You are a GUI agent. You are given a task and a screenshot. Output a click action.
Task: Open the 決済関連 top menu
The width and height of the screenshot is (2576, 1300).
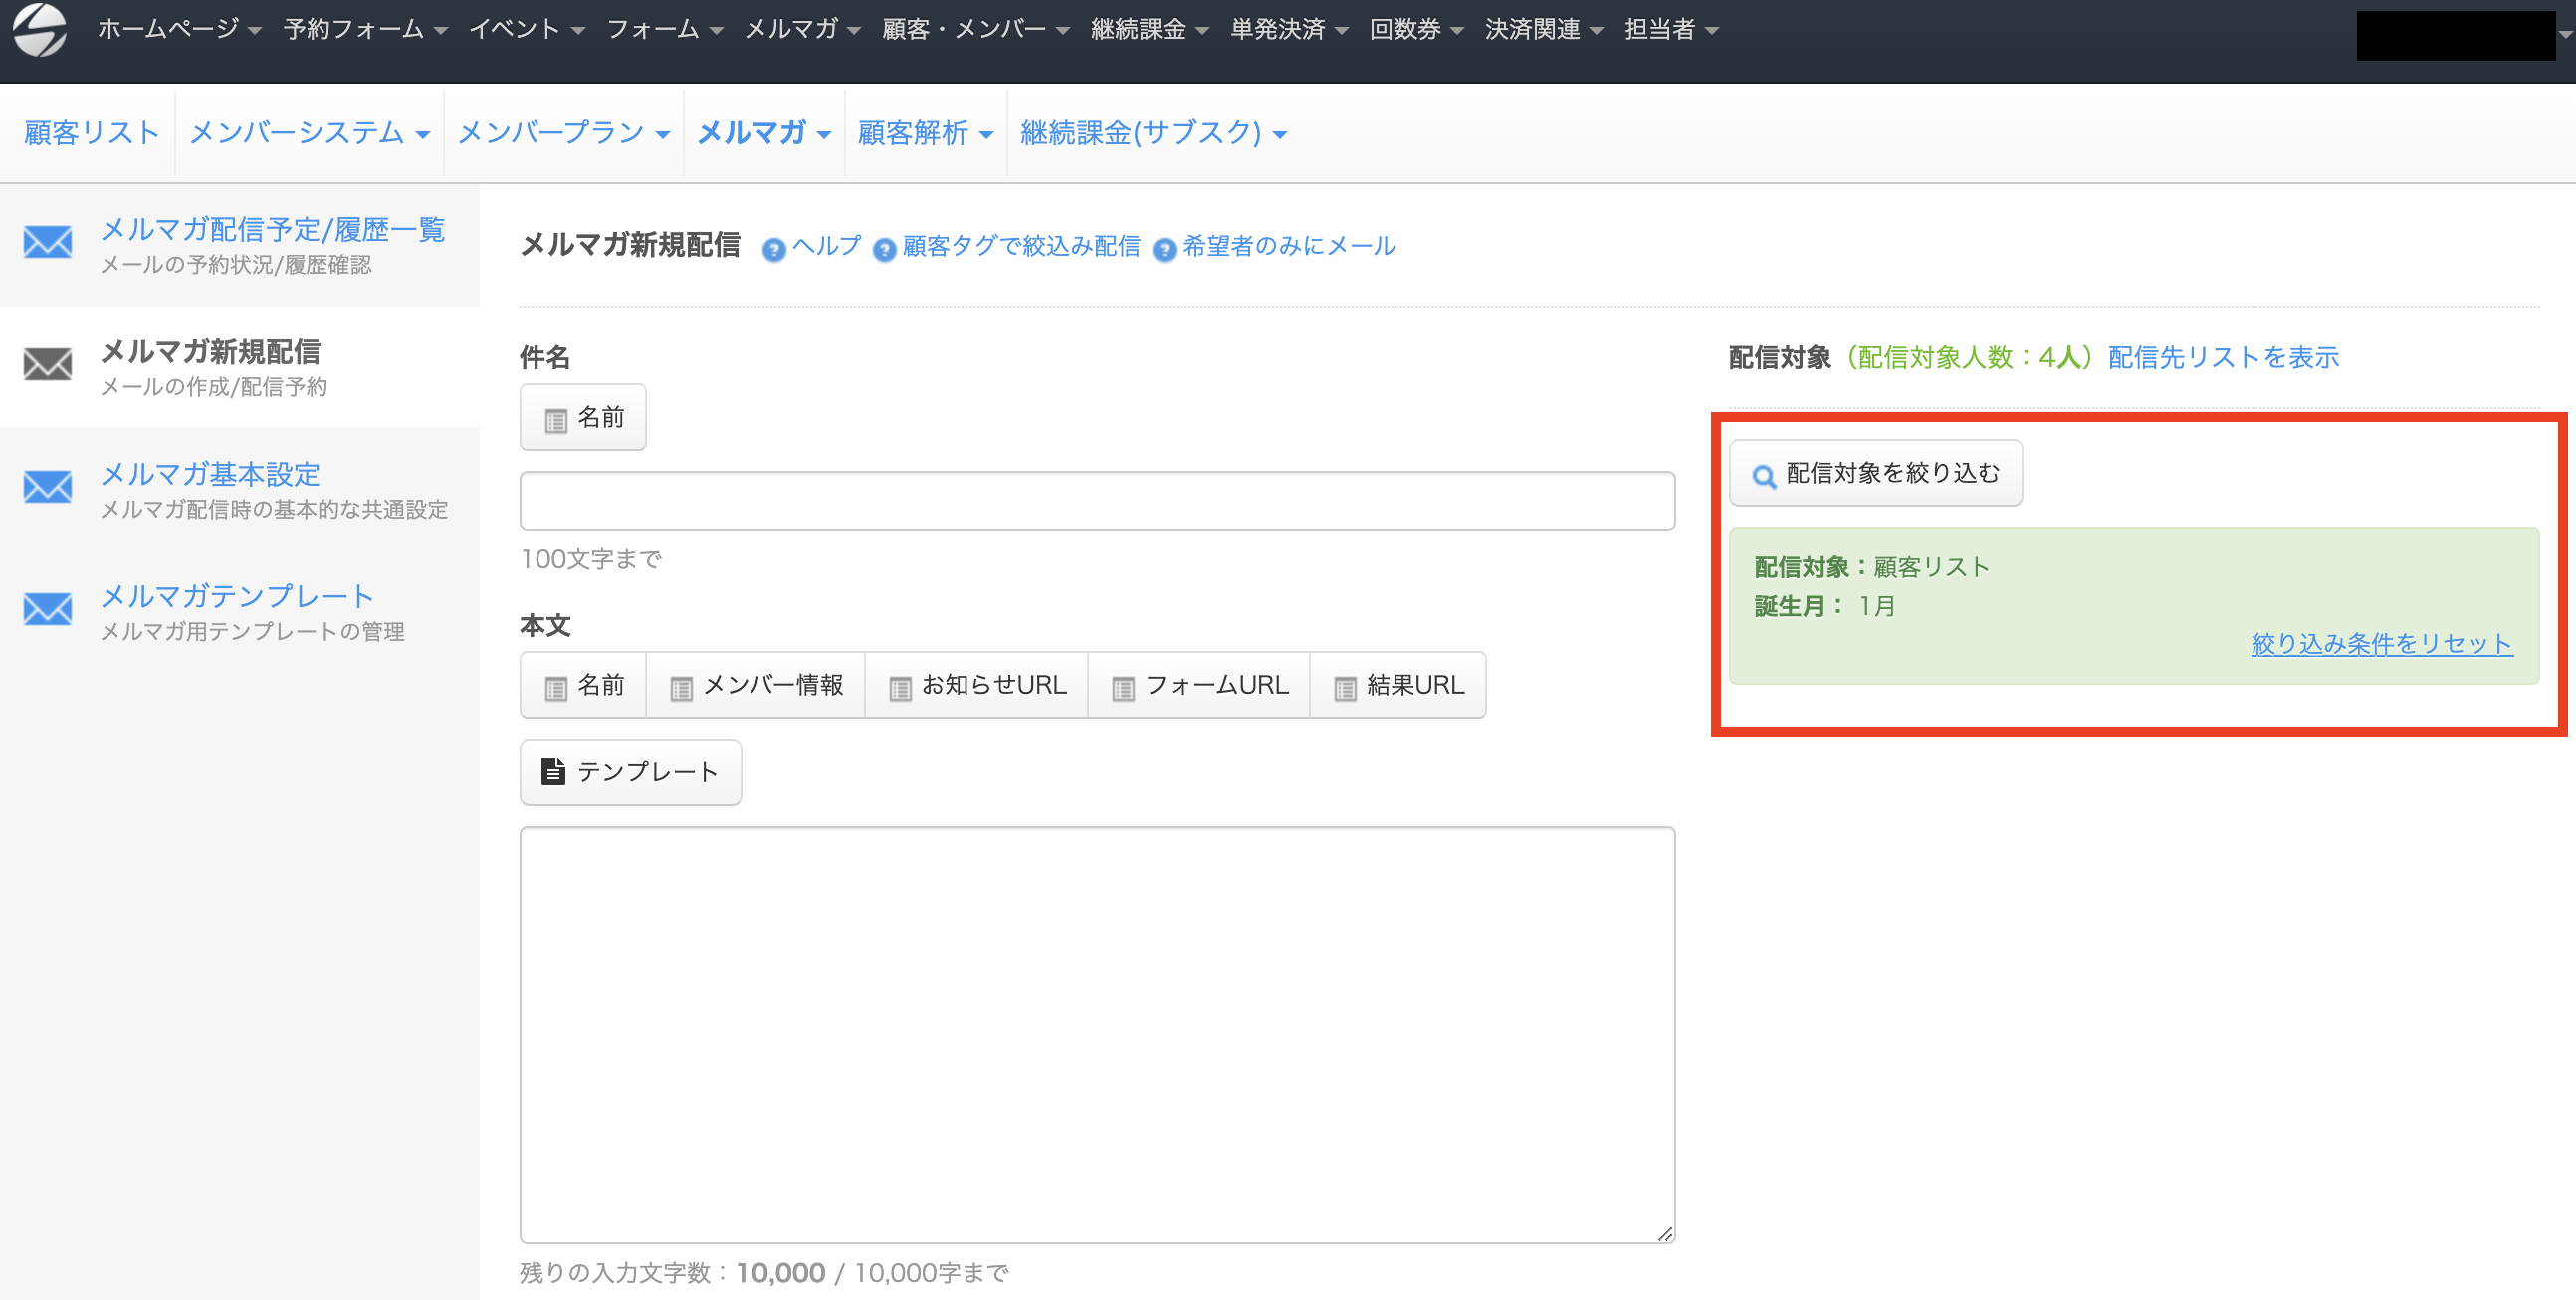1543,29
